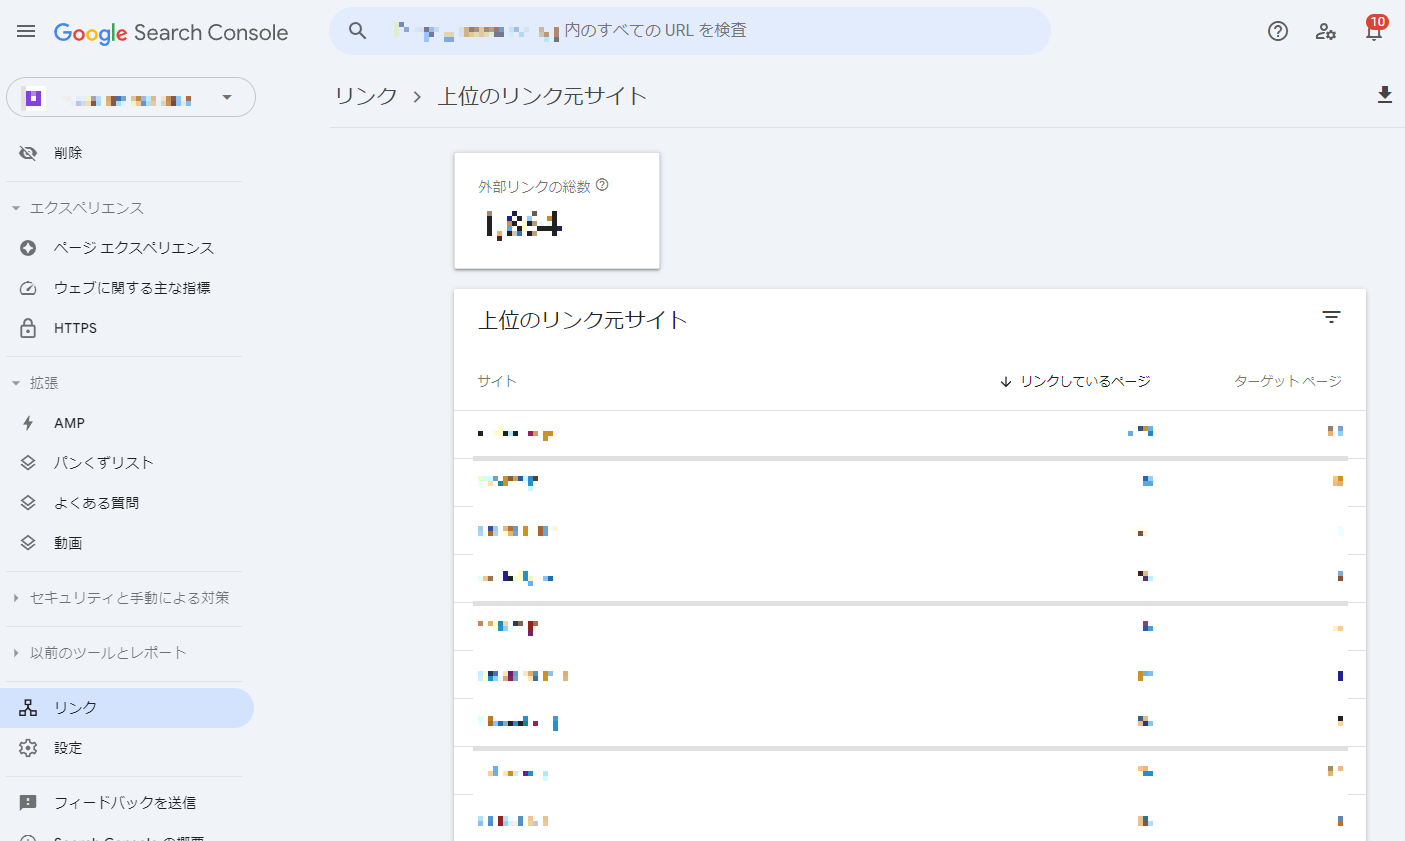The height and width of the screenshot is (841, 1405).
Task: Open ページ エクスペリエンス report
Action: [x=134, y=248]
